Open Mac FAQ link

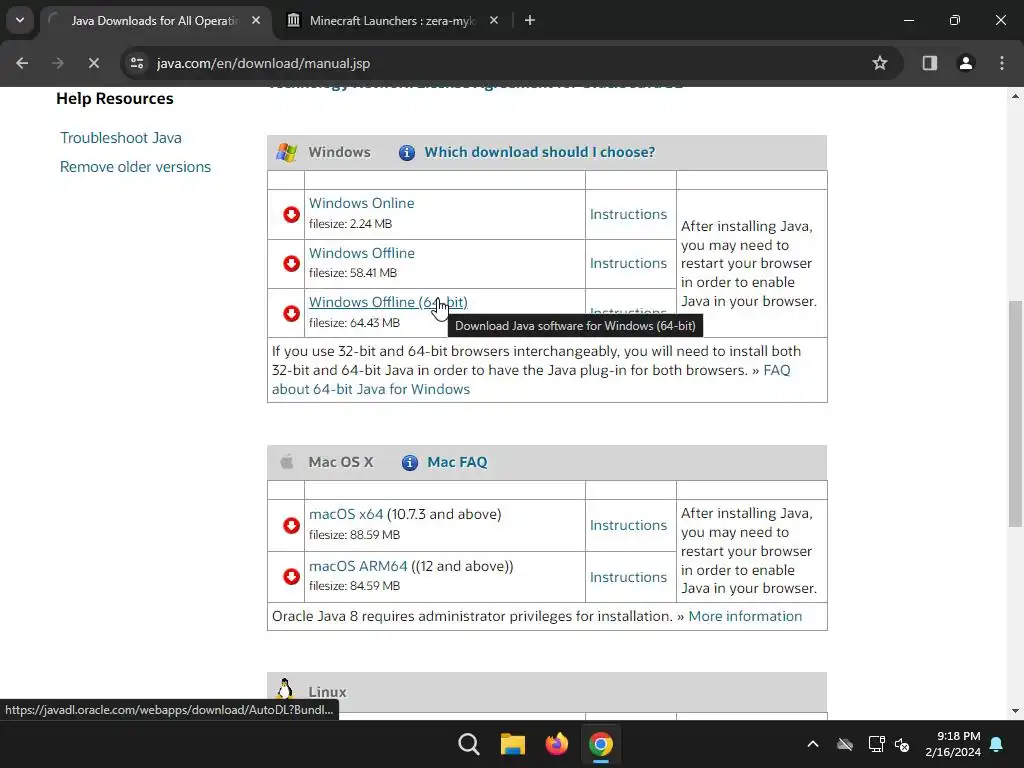[457, 462]
